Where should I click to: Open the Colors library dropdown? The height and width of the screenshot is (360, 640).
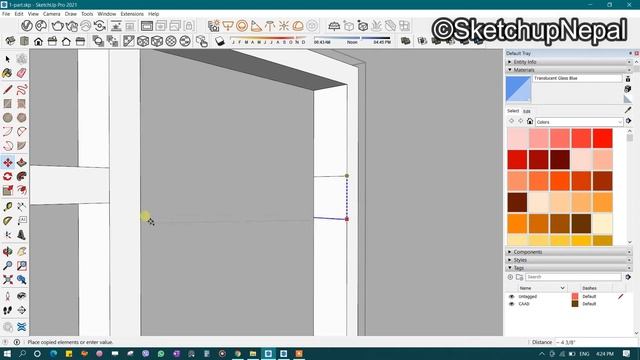(579, 122)
